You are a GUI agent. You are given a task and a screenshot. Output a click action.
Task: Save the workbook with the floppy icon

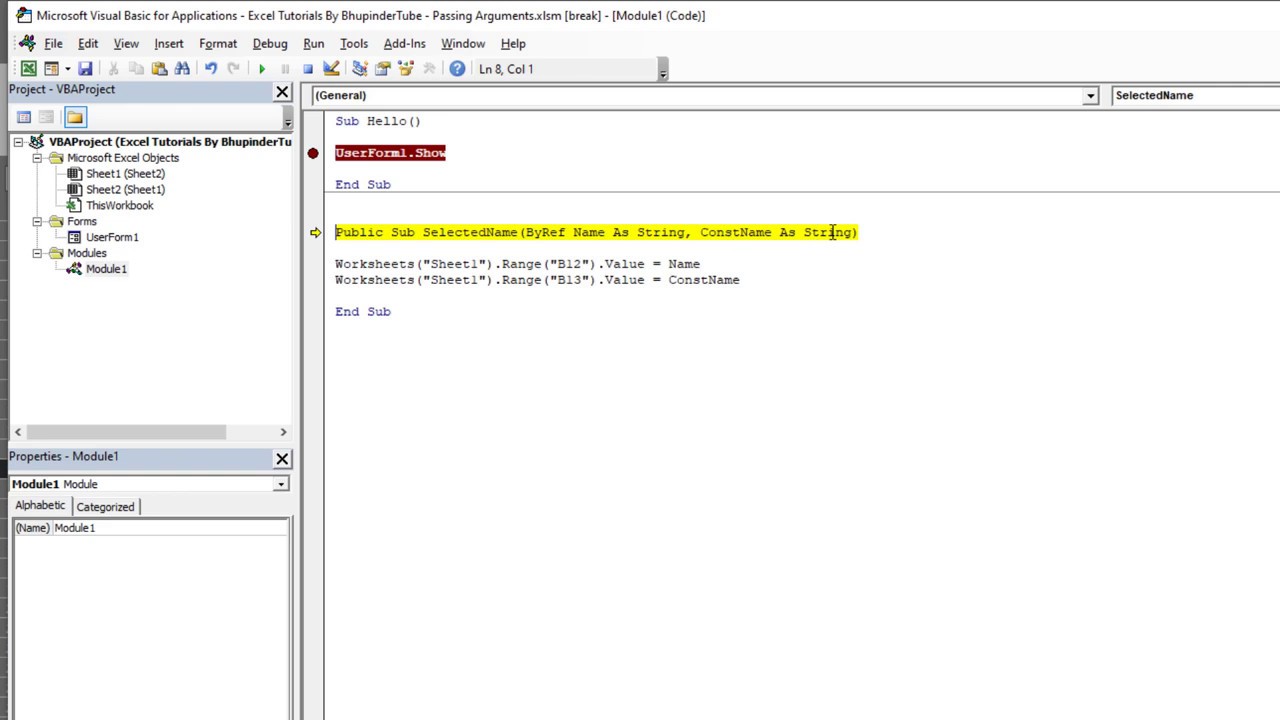[x=85, y=69]
